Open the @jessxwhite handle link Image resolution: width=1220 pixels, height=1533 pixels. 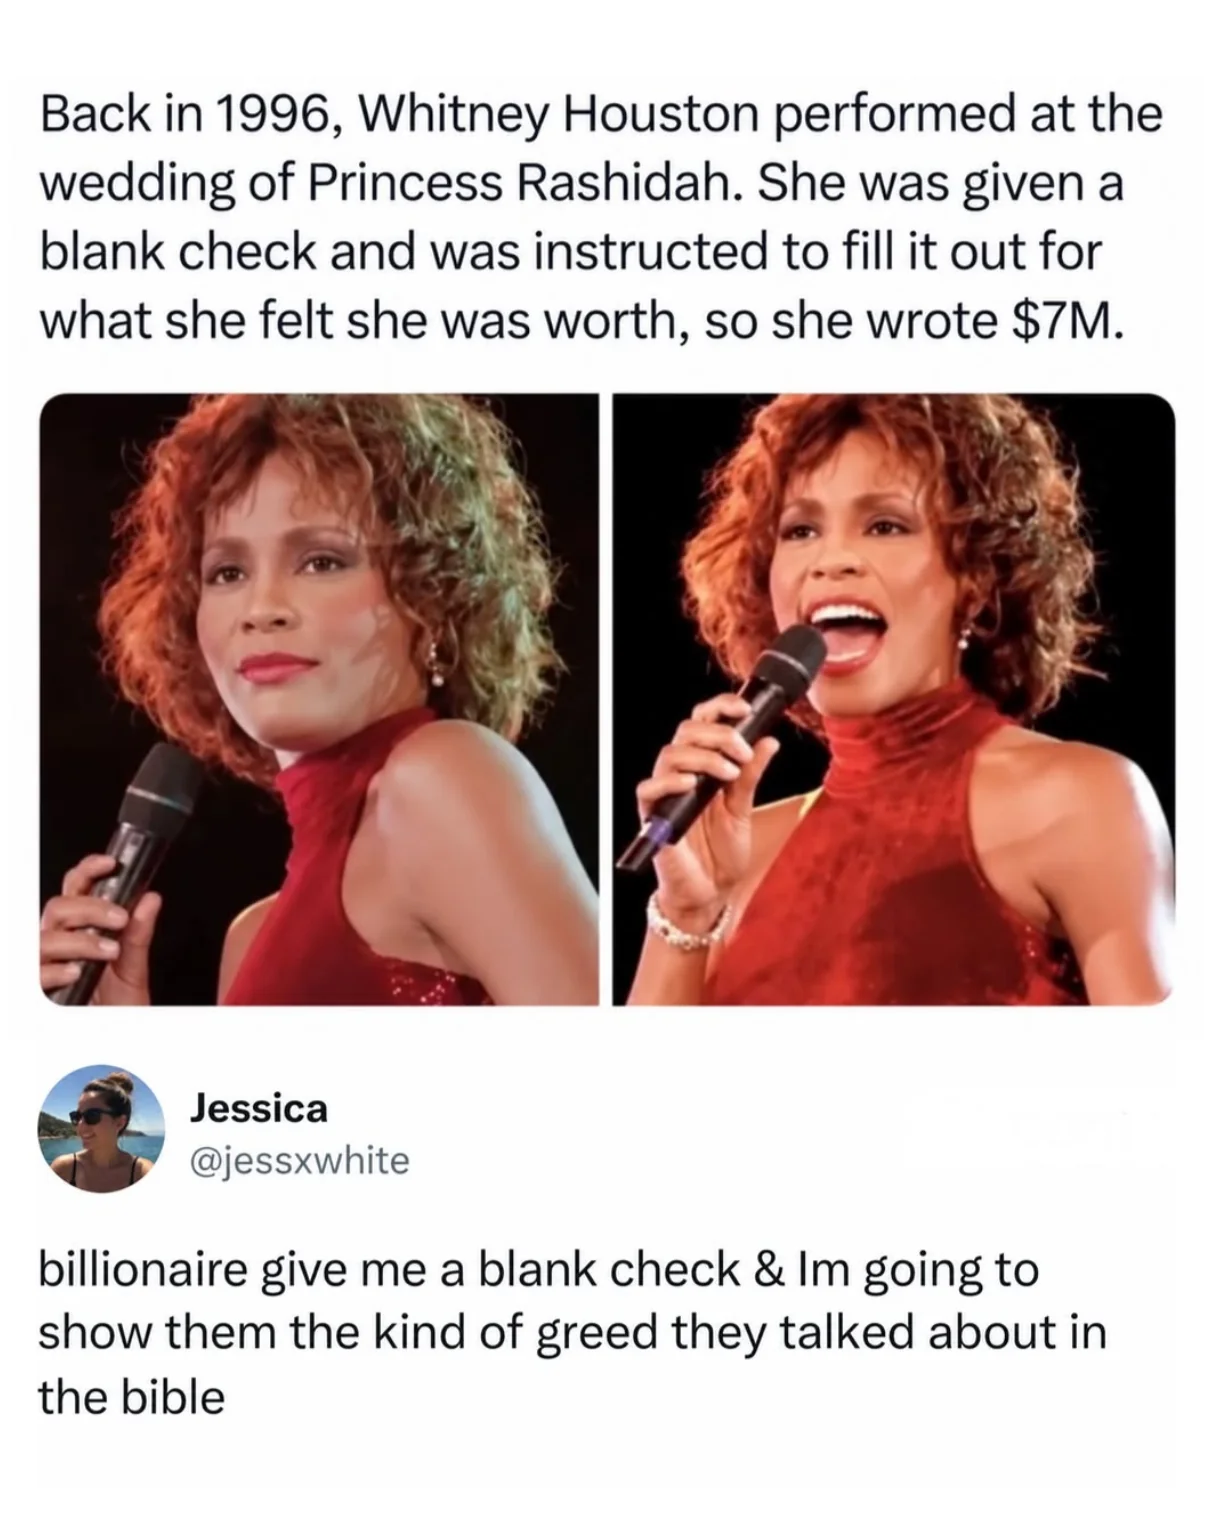pos(299,1160)
